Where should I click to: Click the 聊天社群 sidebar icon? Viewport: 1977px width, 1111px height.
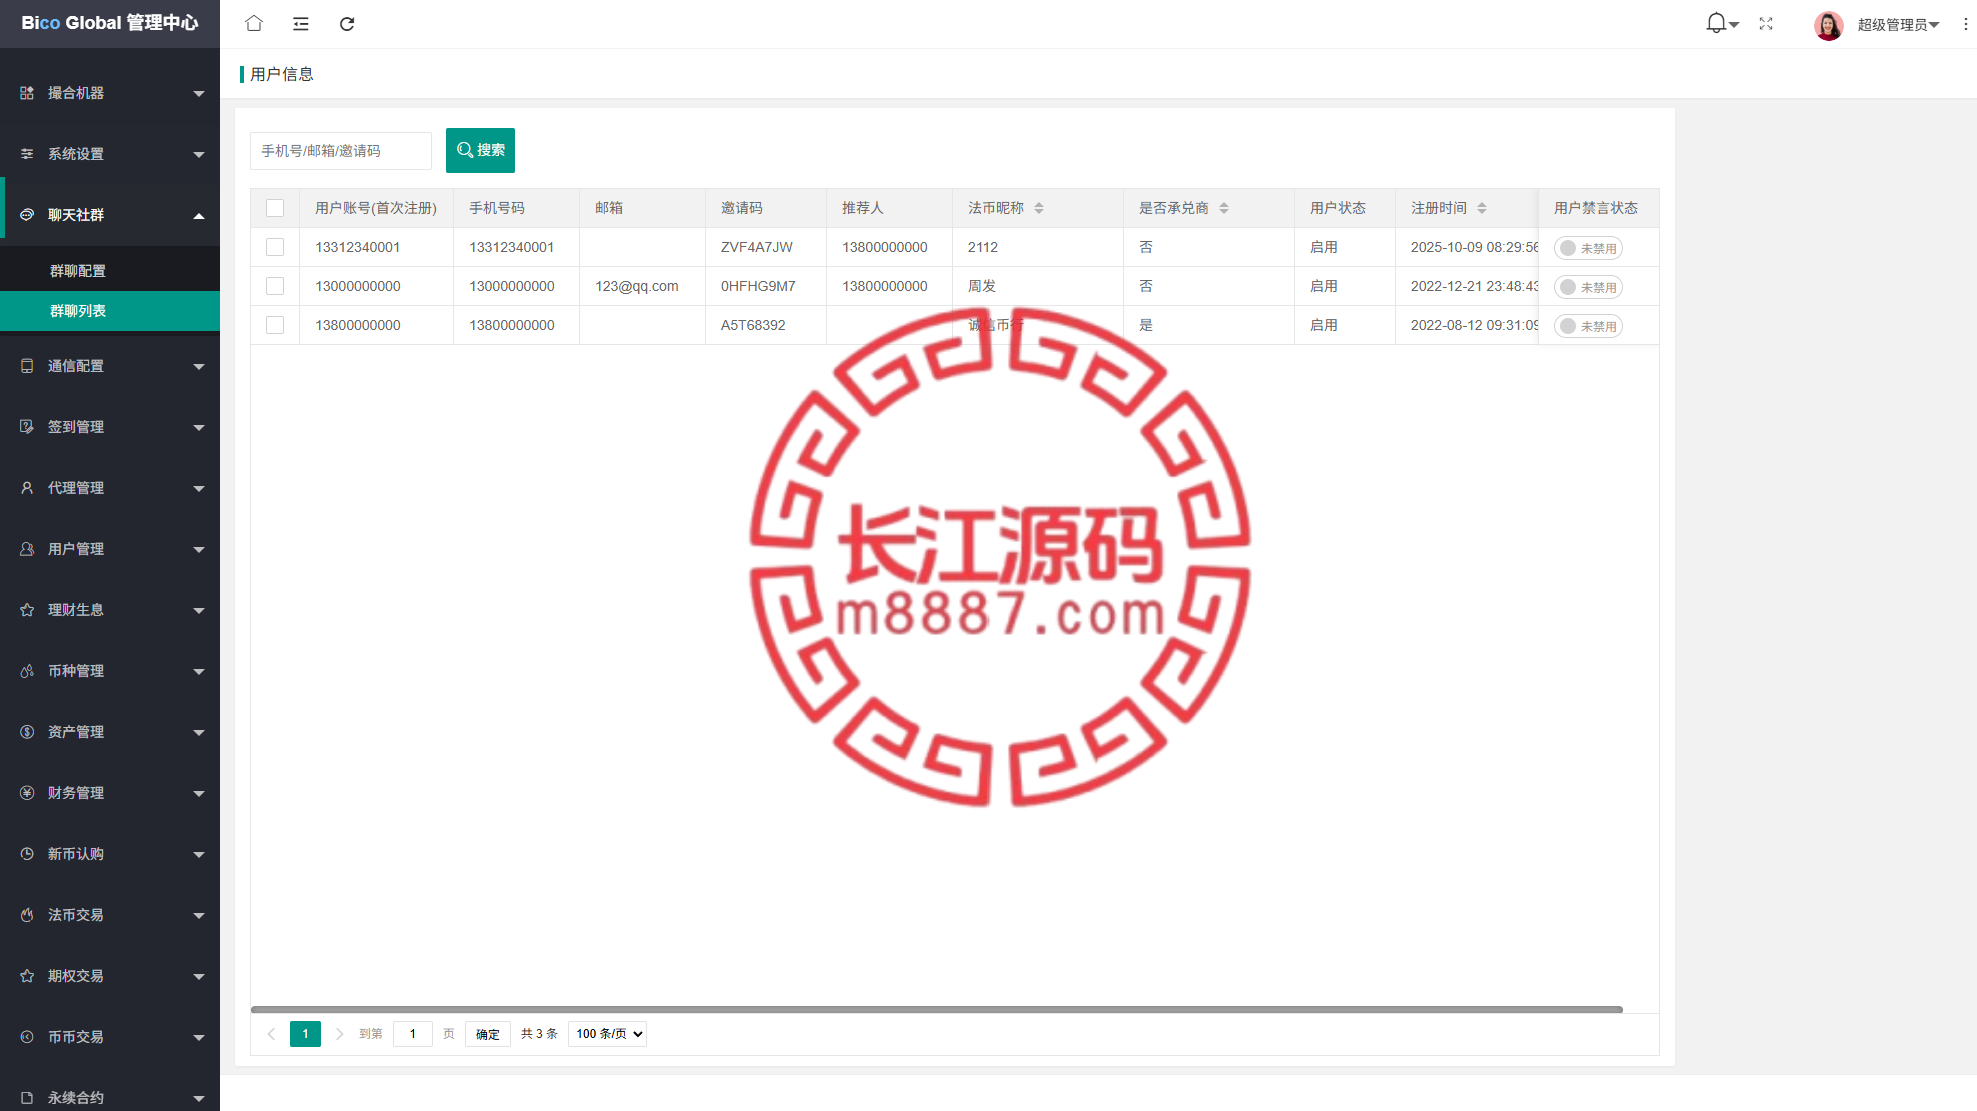click(x=27, y=215)
